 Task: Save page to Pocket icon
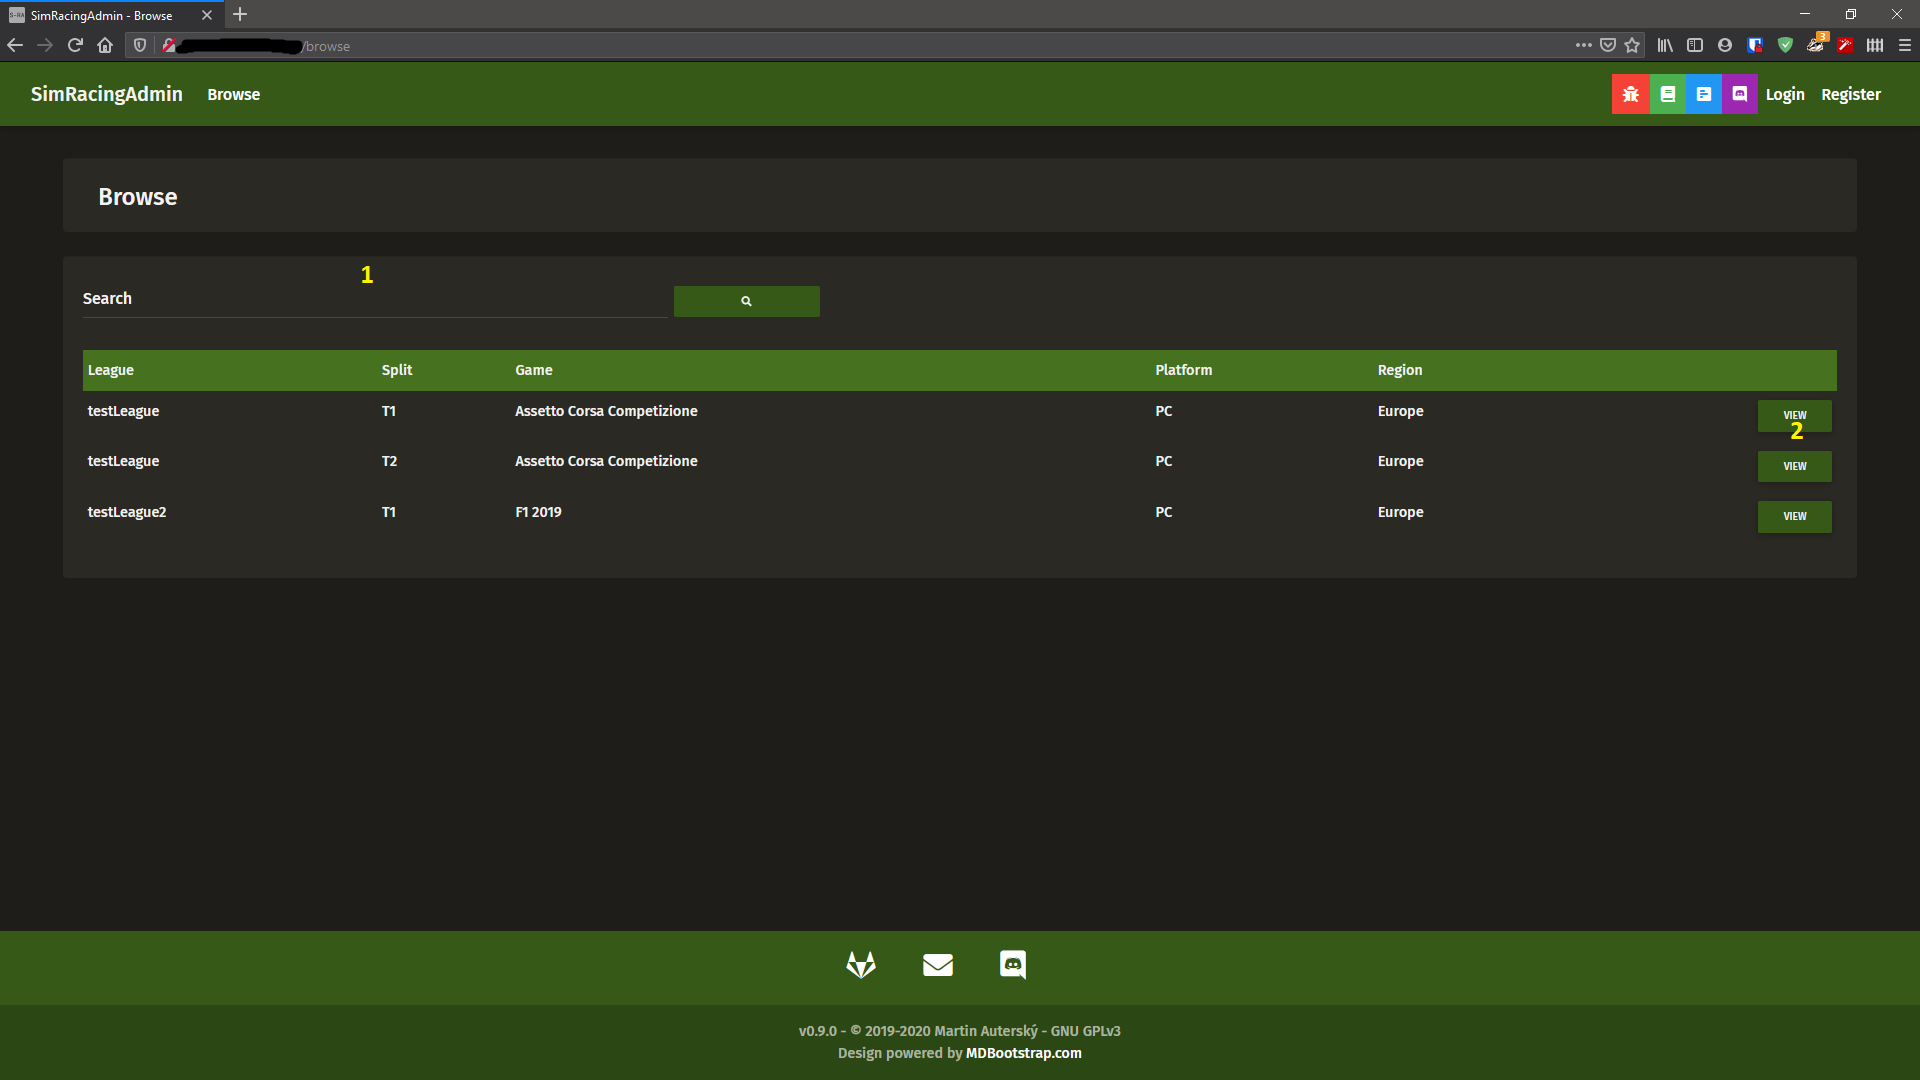[1608, 45]
